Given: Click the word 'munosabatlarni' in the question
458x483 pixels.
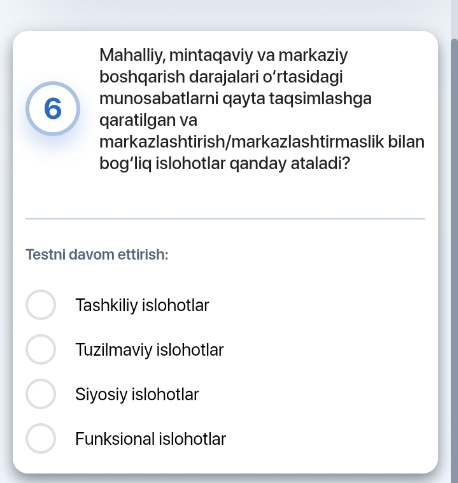Looking at the screenshot, I should [x=159, y=98].
